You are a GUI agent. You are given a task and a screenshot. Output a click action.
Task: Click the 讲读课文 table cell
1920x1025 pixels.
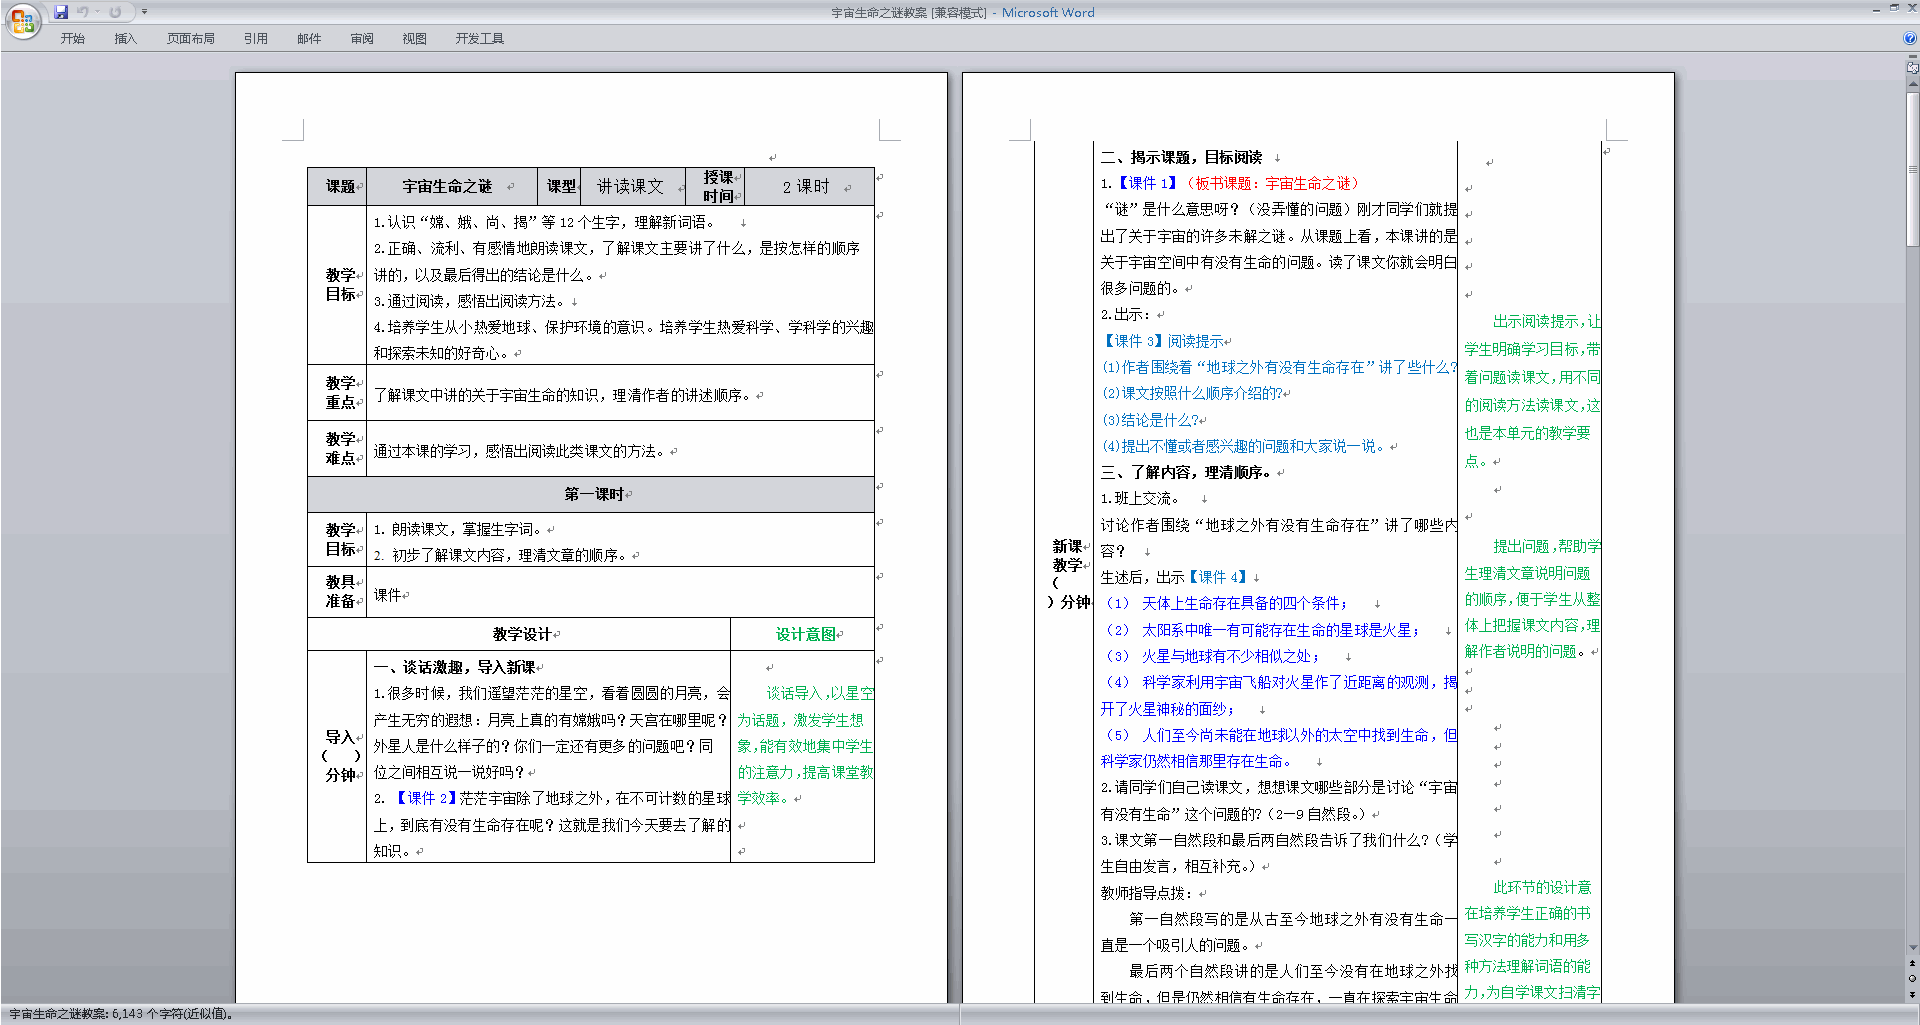(632, 187)
